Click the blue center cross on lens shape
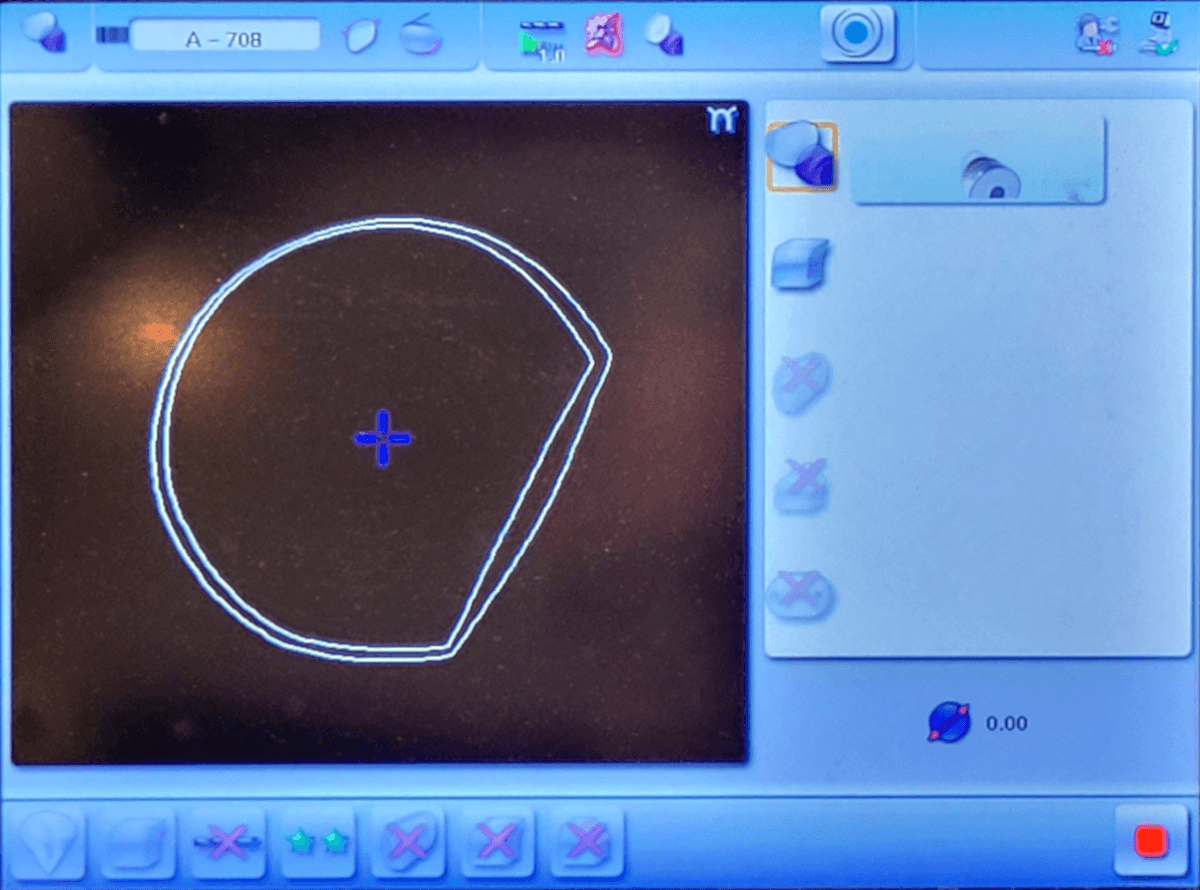 (x=382, y=438)
